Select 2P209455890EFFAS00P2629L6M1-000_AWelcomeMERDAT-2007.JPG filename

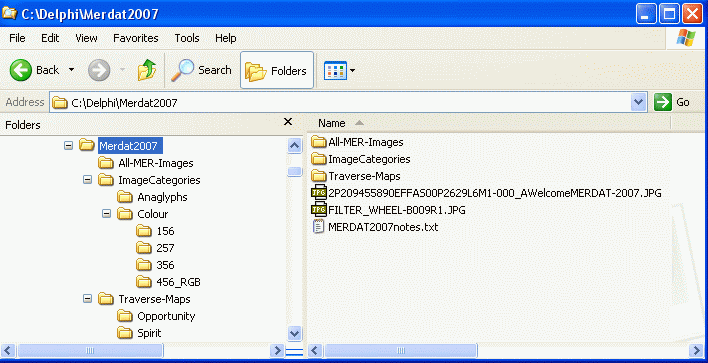coord(495,193)
